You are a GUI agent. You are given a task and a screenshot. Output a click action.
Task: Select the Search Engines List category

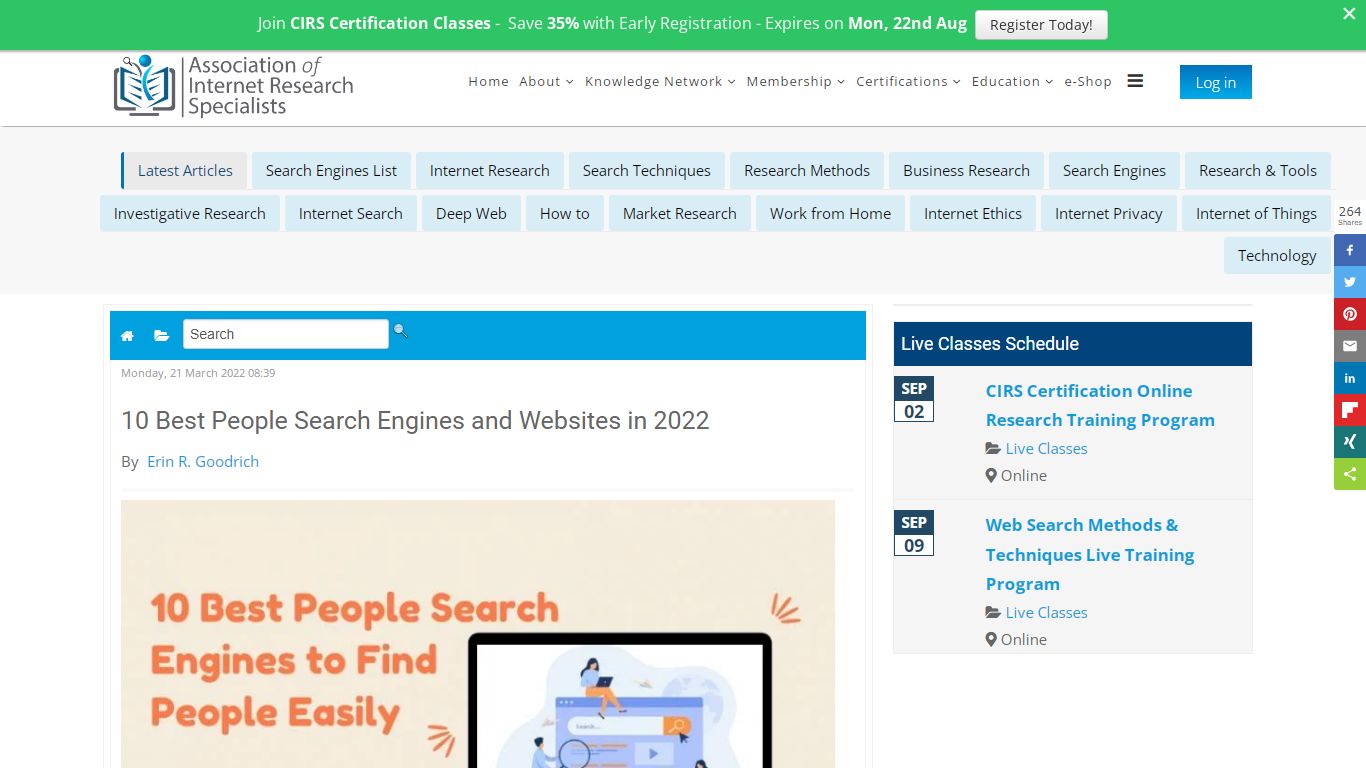coord(331,171)
